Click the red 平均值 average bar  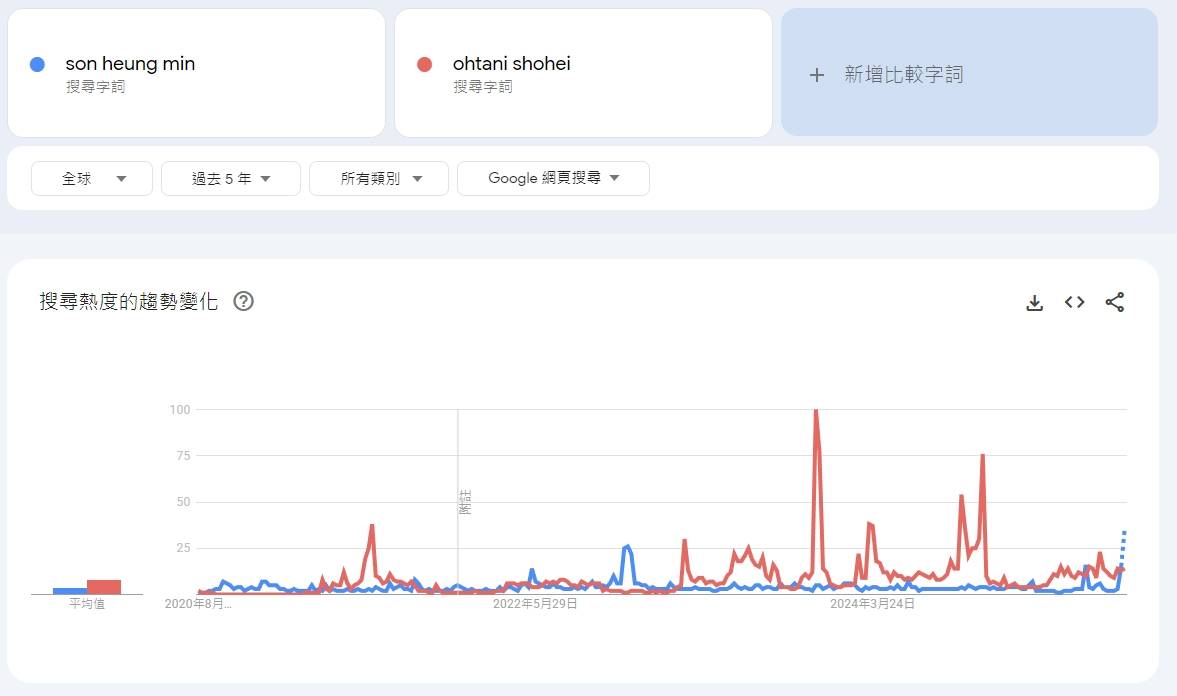(x=104, y=587)
